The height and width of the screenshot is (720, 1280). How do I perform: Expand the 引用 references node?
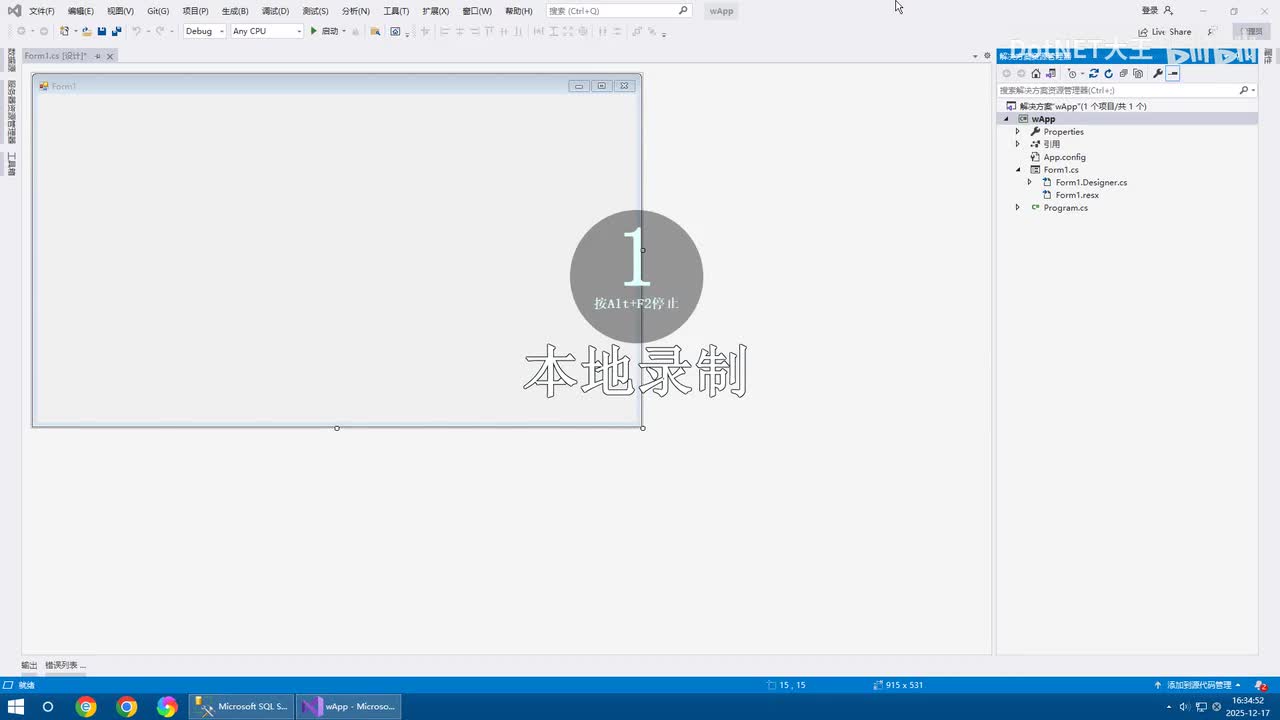[x=1018, y=144]
